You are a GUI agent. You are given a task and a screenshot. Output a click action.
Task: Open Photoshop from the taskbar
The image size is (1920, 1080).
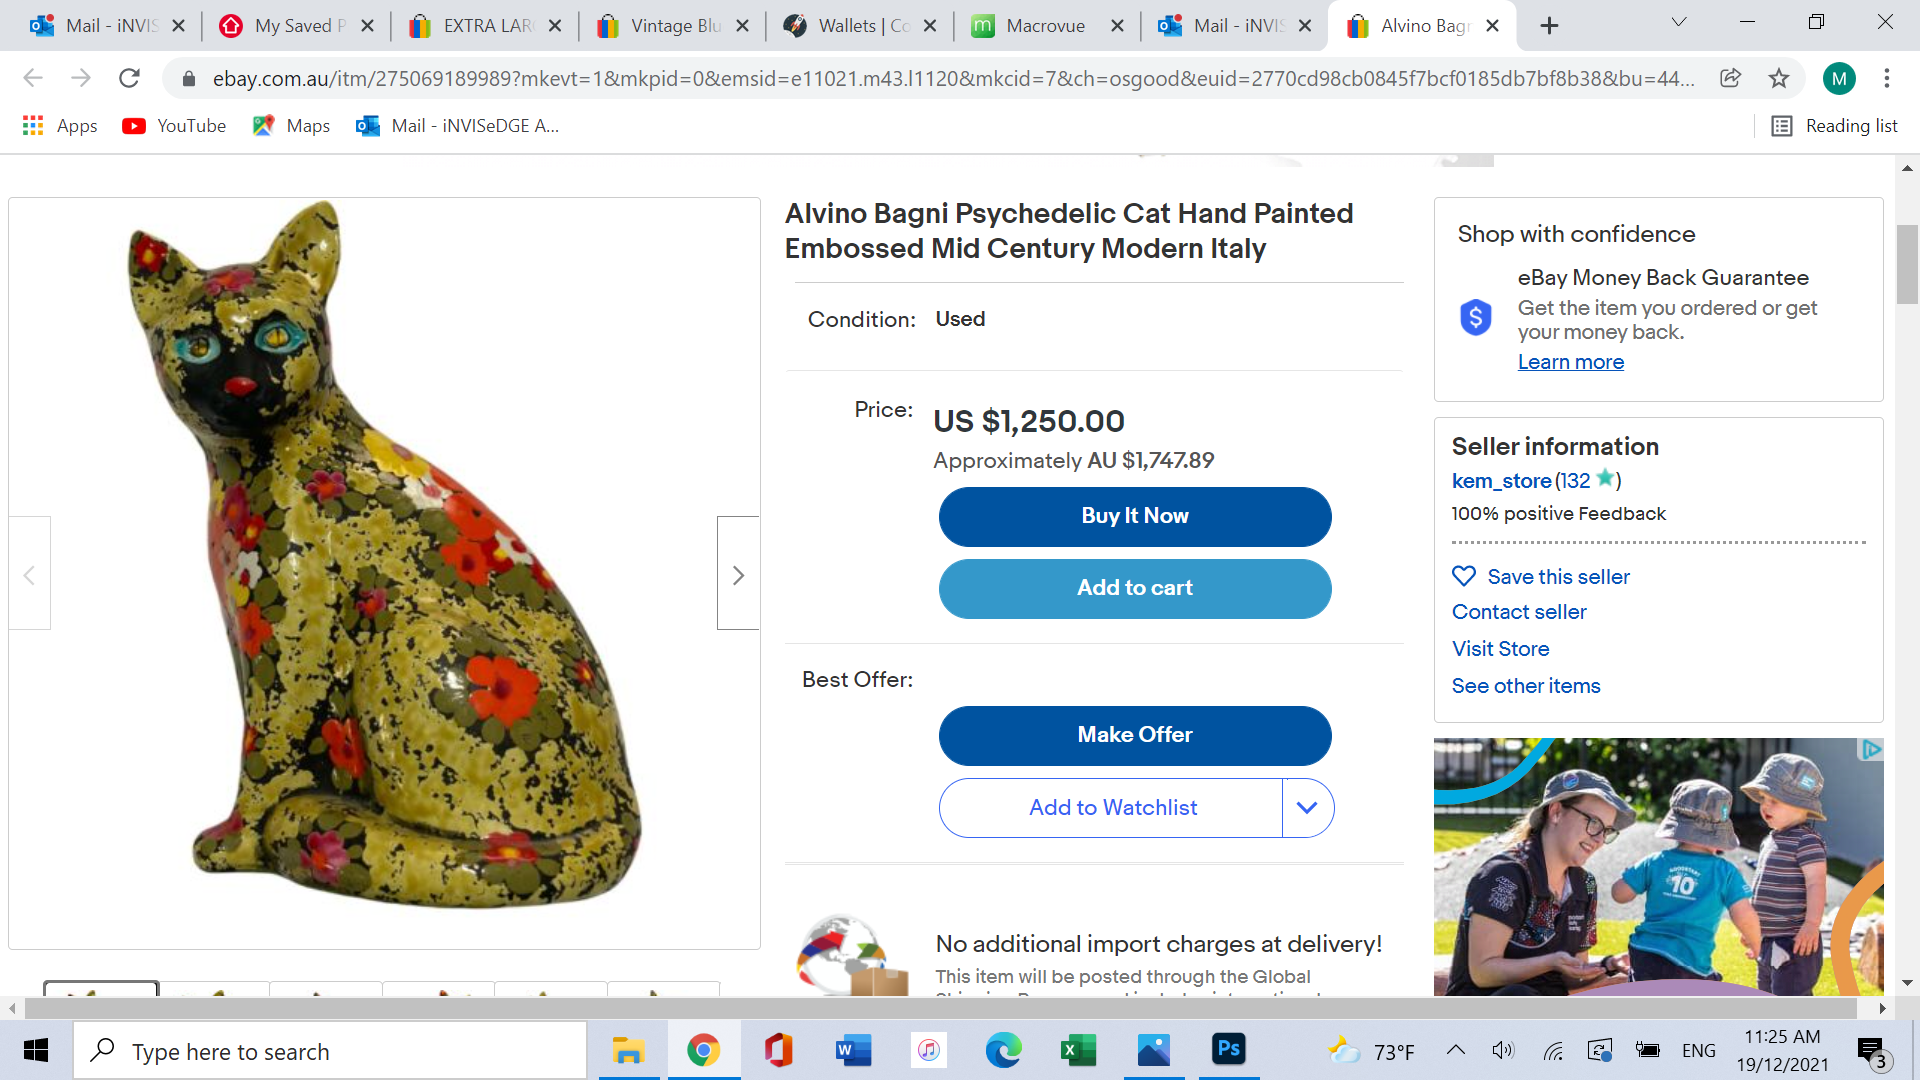pos(1228,1050)
